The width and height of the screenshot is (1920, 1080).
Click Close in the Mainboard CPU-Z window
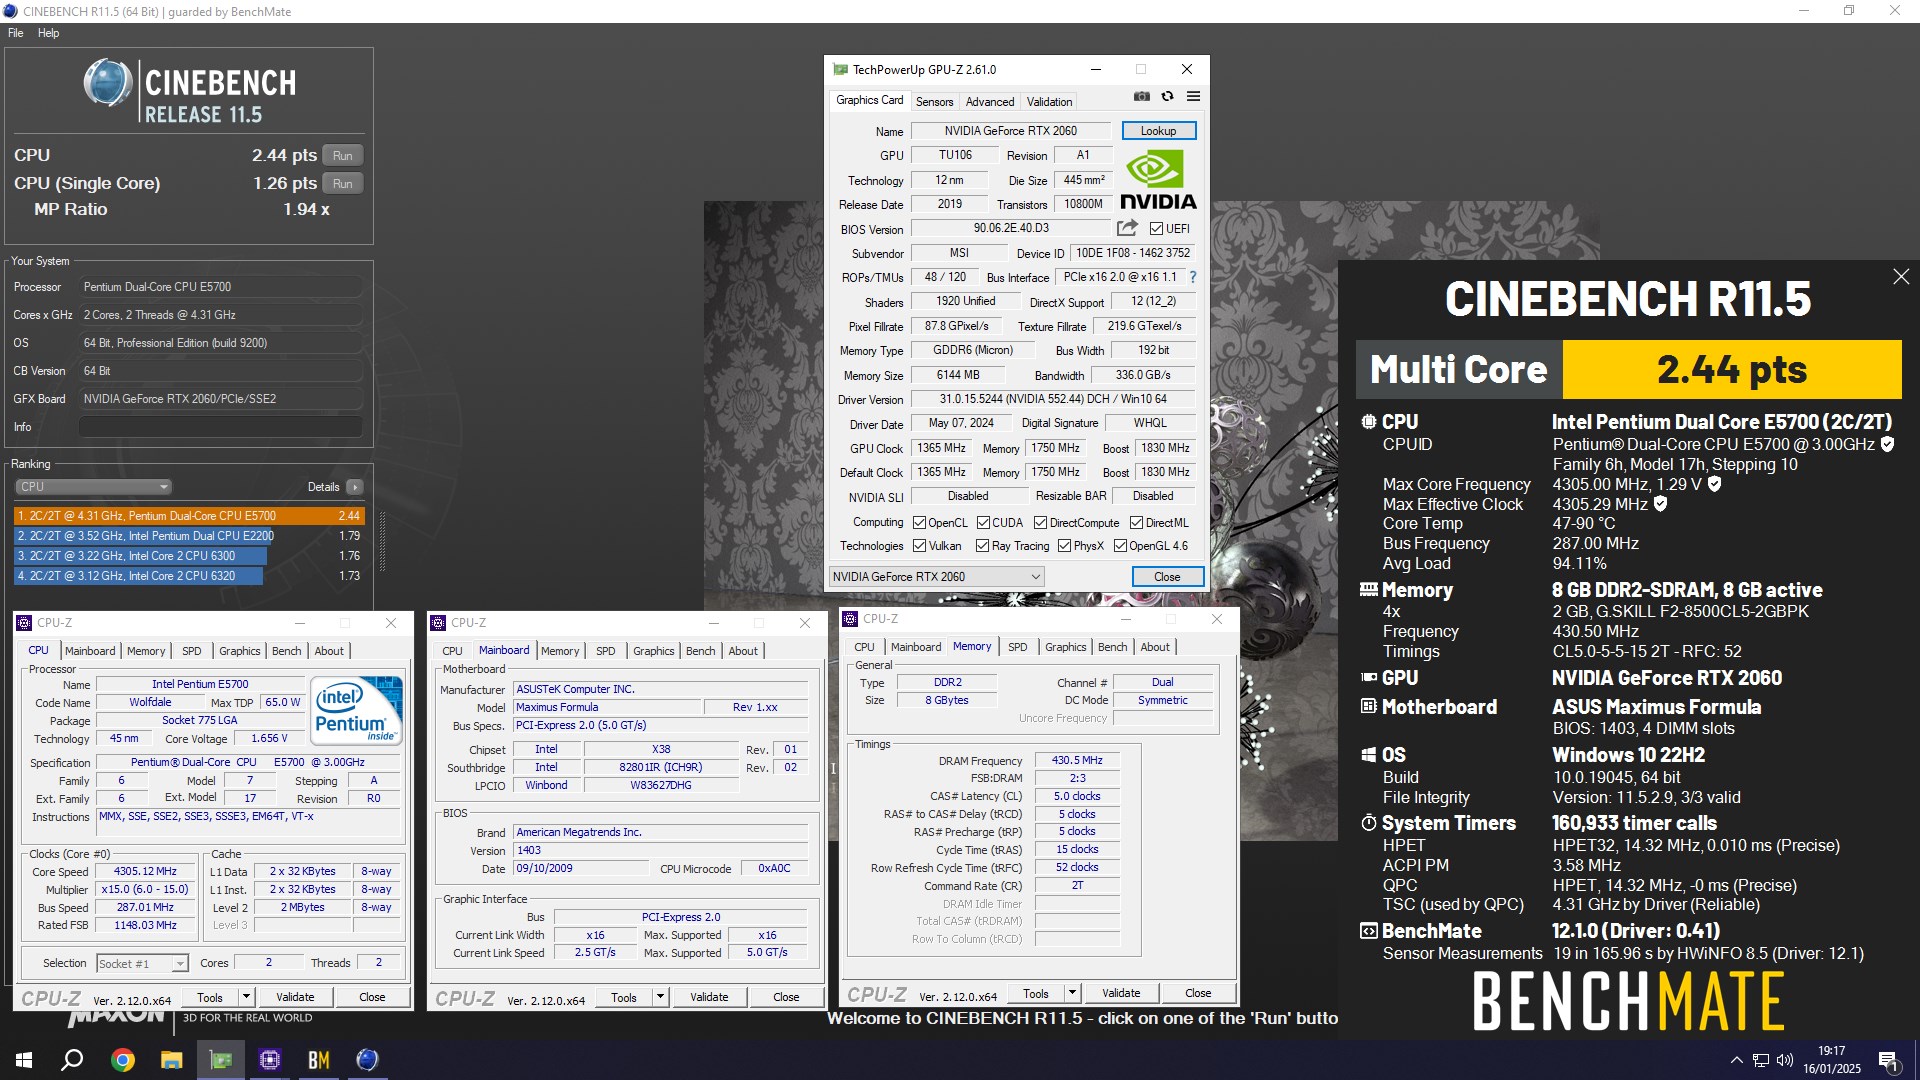tap(786, 997)
